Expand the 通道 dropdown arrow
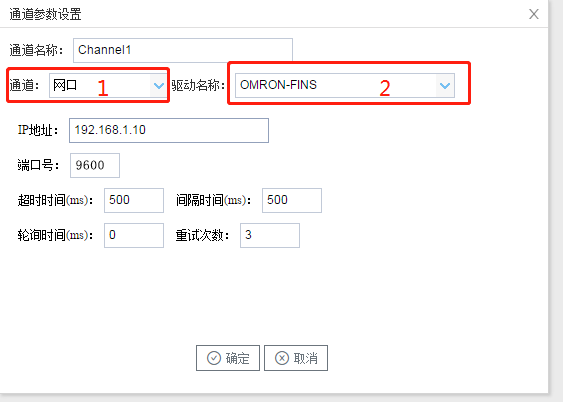Viewport: 563px width, 402px height. pyautogui.click(x=158, y=85)
